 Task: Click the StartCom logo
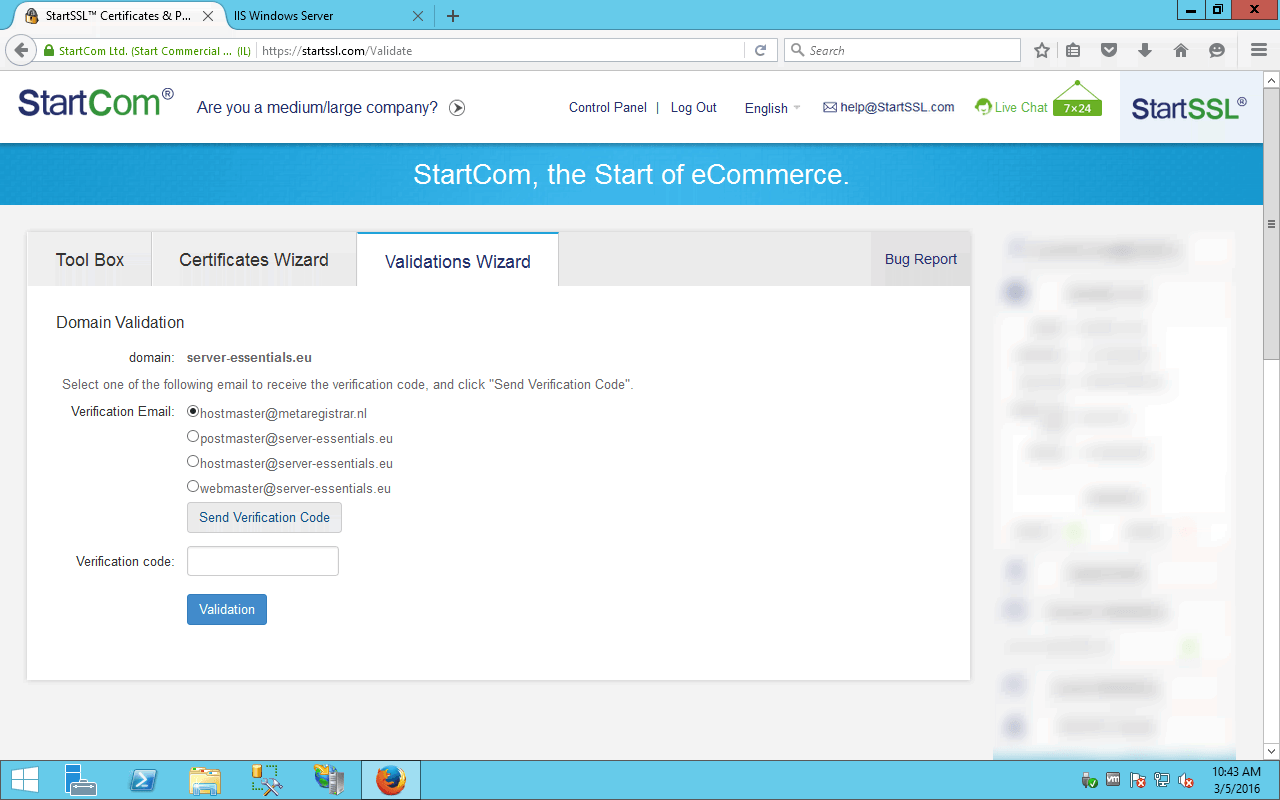tap(96, 102)
